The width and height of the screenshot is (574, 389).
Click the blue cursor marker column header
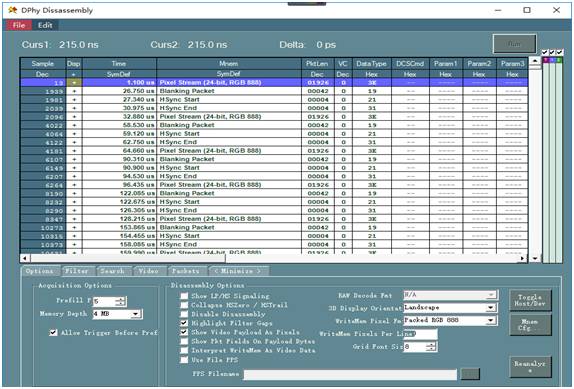click(x=552, y=60)
